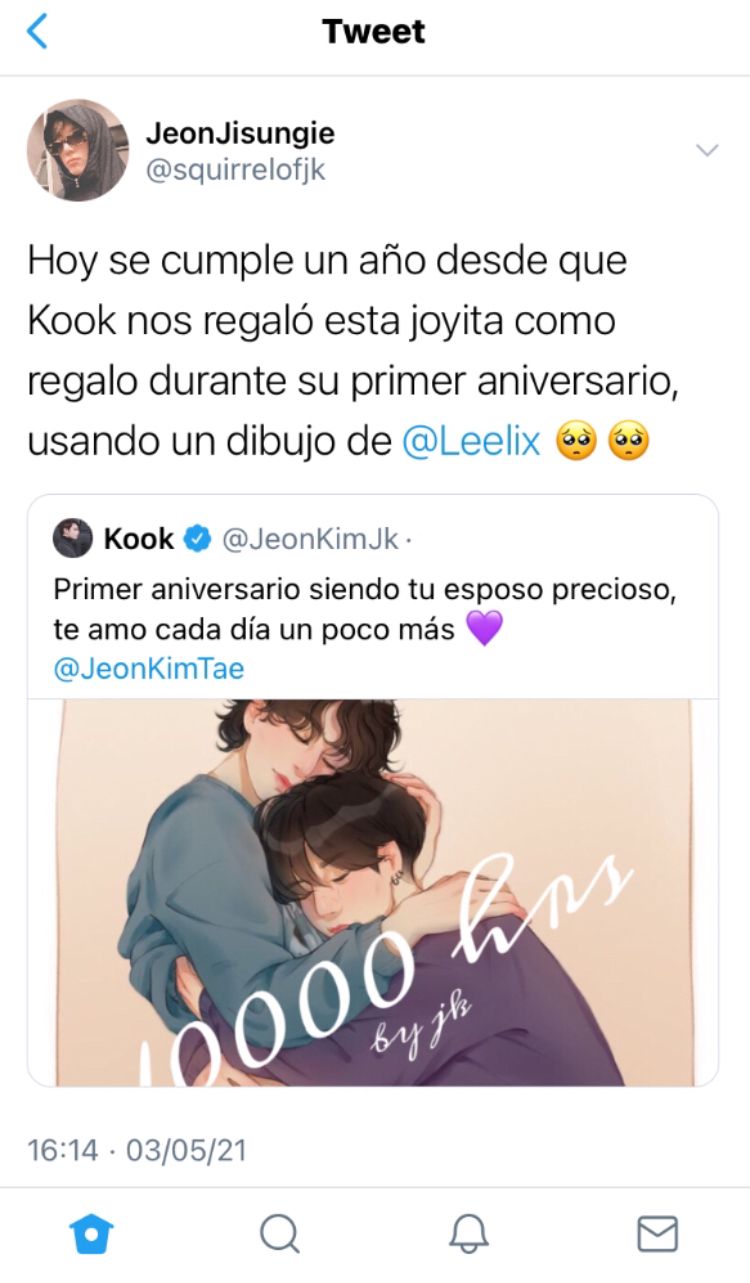Tap the main tweet text body
This screenshot has width=750, height=1283.
pos(355,351)
